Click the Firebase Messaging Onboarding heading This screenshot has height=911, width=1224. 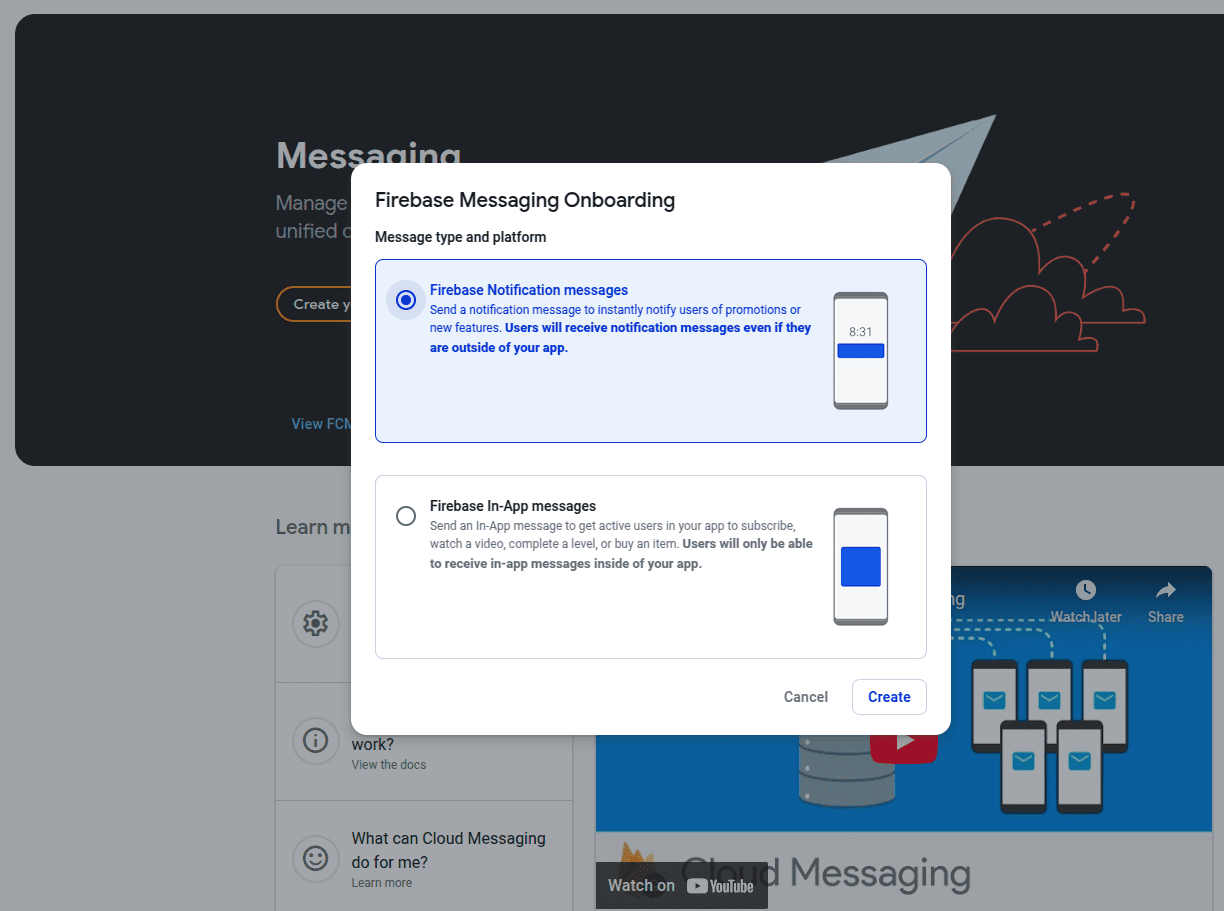click(525, 200)
